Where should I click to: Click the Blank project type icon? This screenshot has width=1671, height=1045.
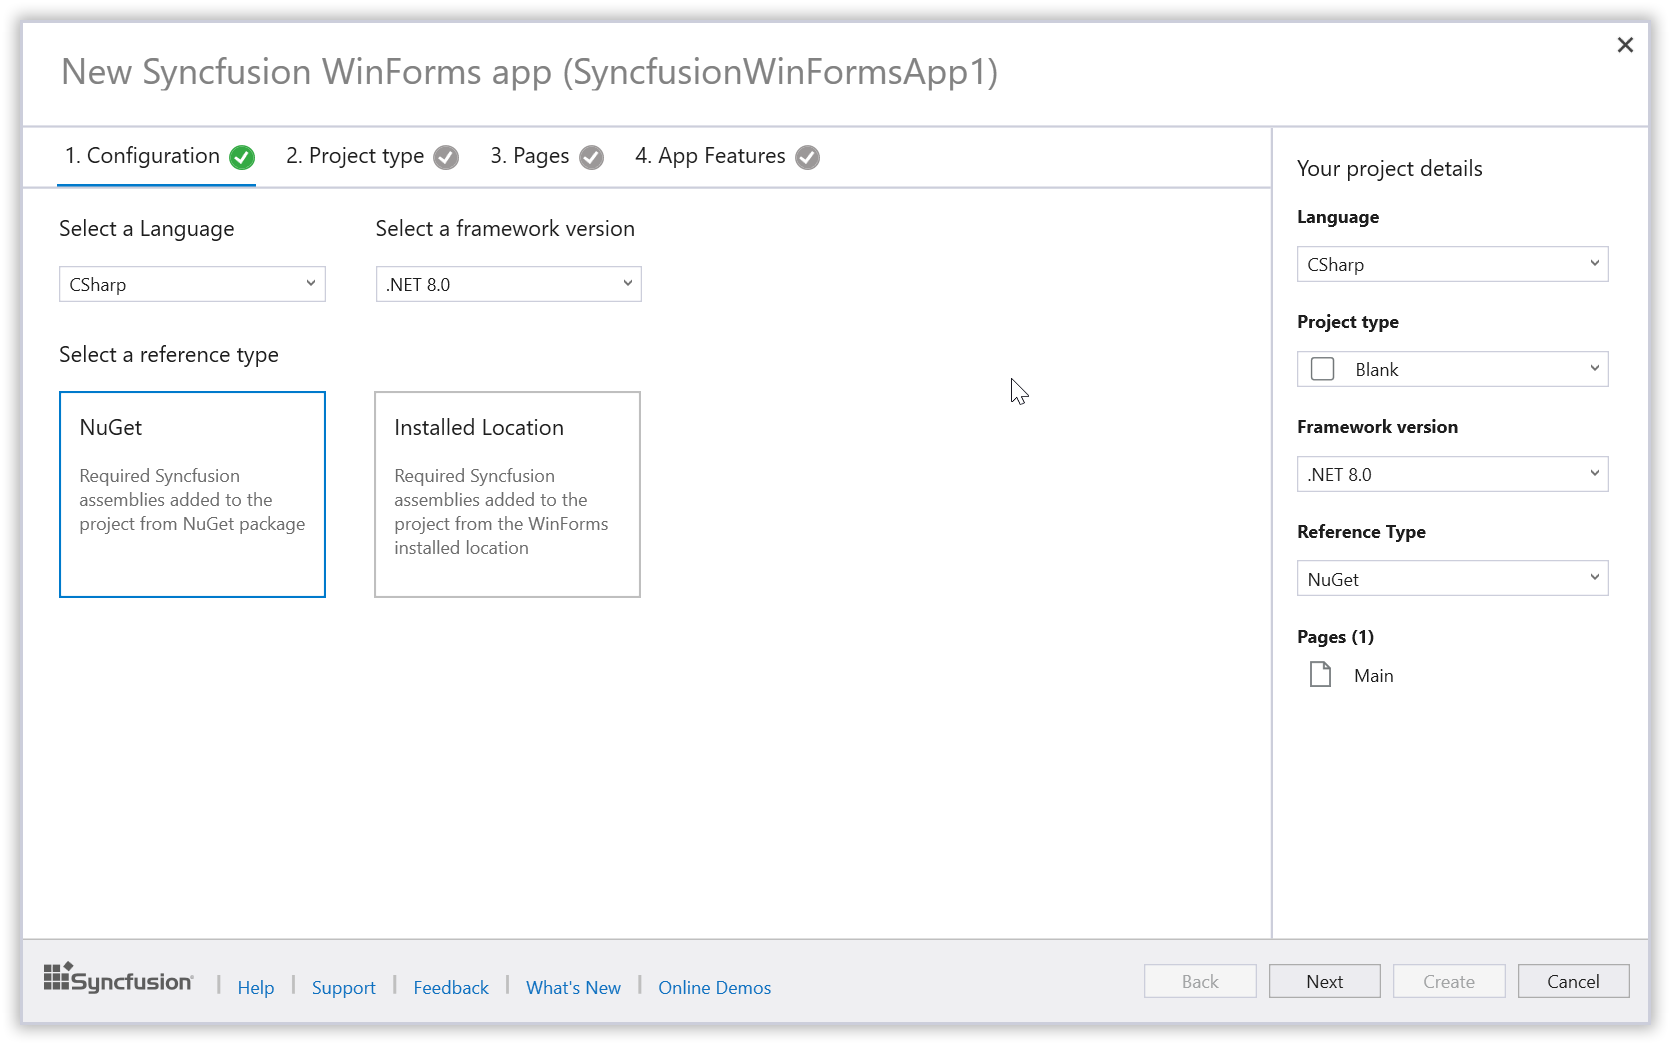click(1323, 369)
